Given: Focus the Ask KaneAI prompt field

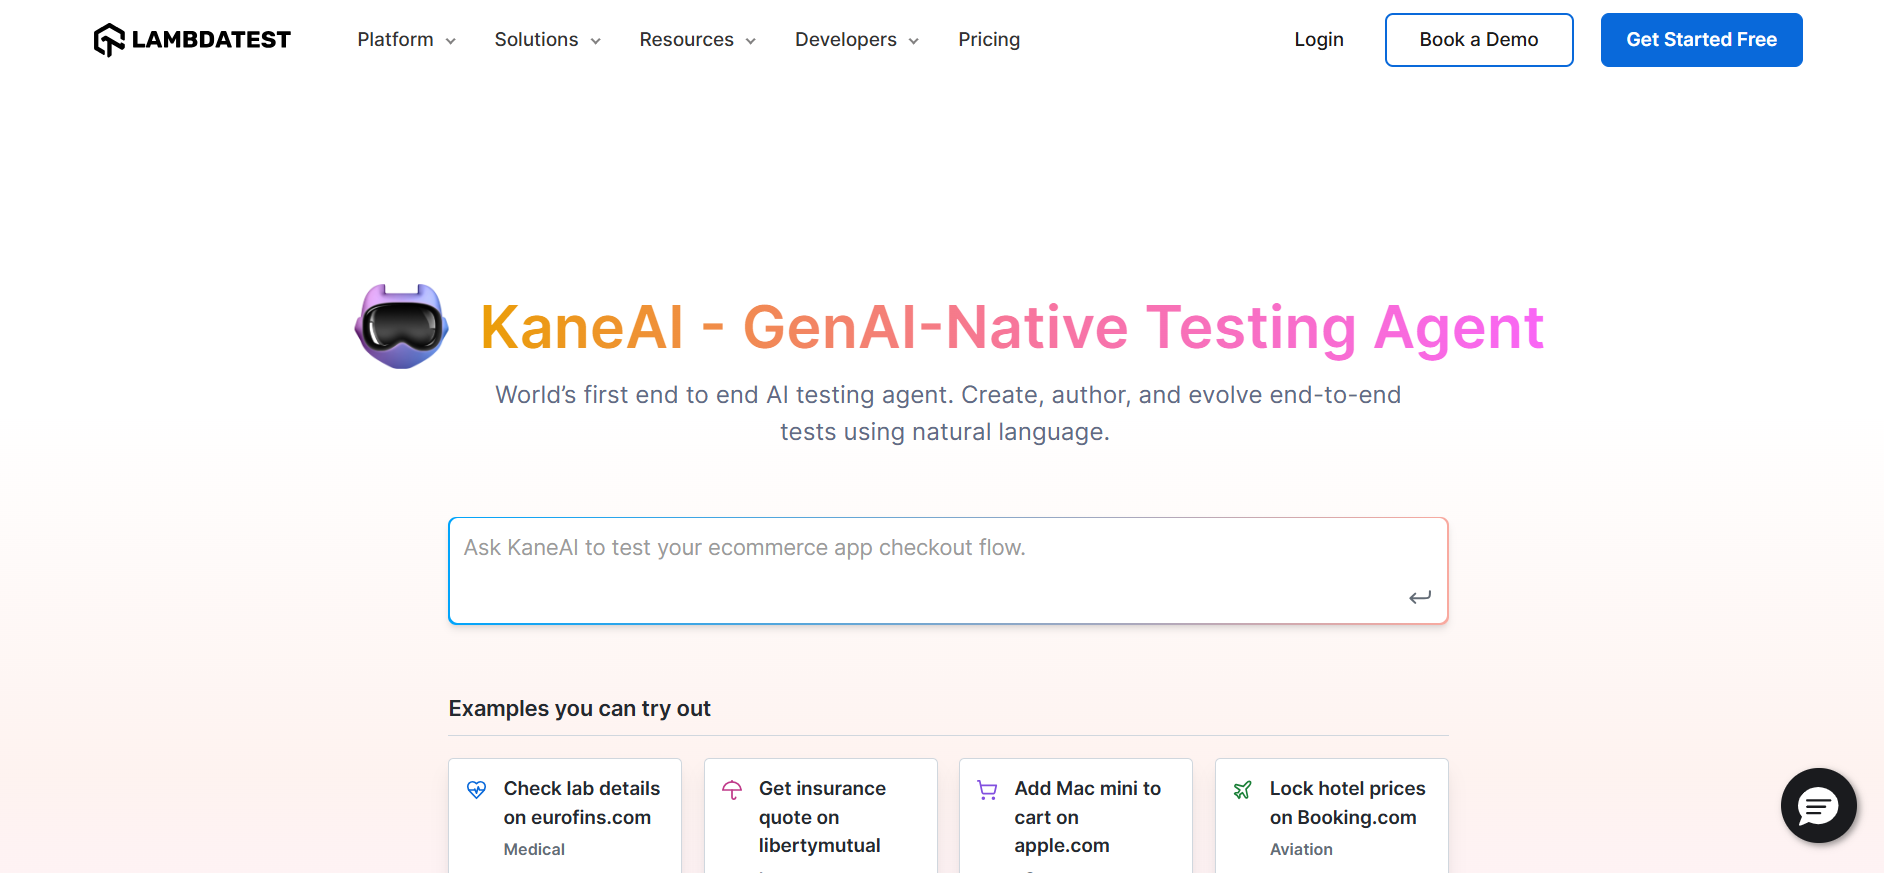Looking at the screenshot, I should point(948,570).
